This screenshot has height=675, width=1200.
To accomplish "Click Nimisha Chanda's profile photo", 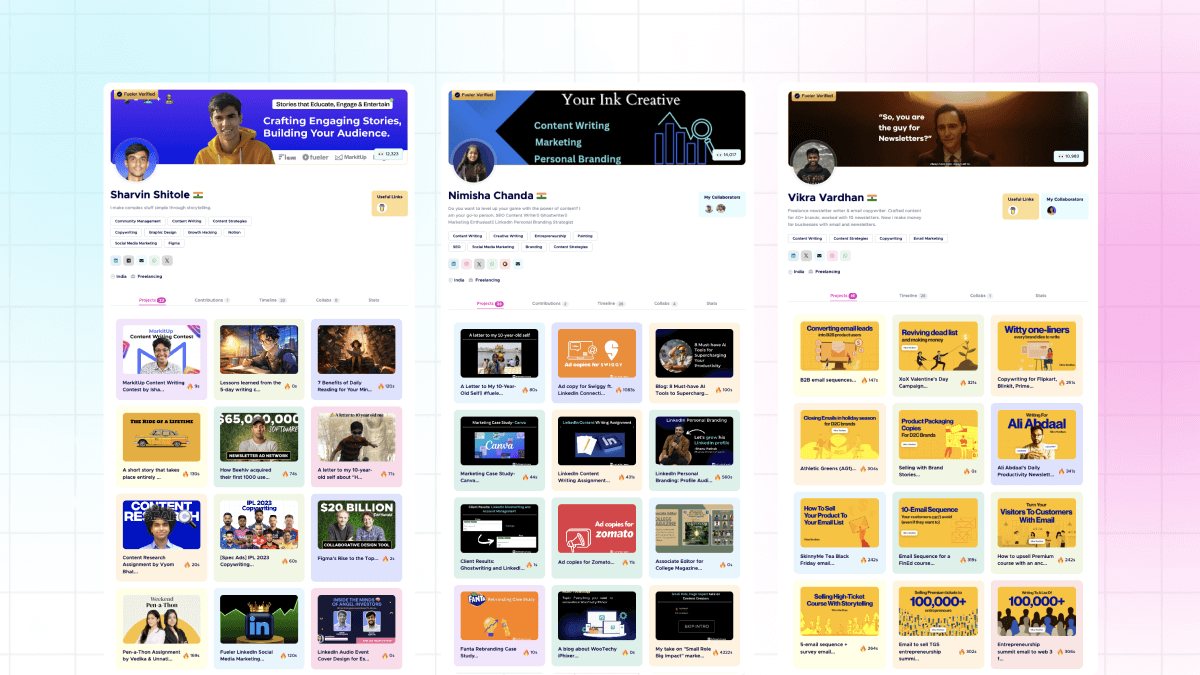I will pyautogui.click(x=473, y=162).
